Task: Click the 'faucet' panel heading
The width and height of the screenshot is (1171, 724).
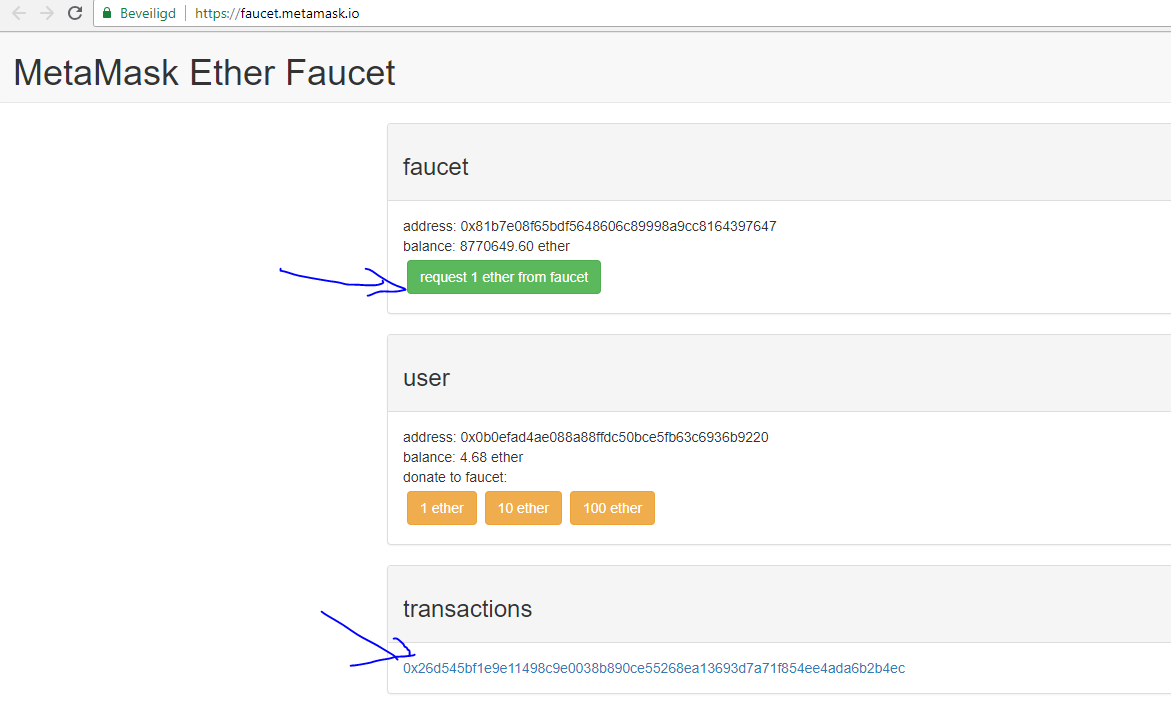Action: point(435,167)
